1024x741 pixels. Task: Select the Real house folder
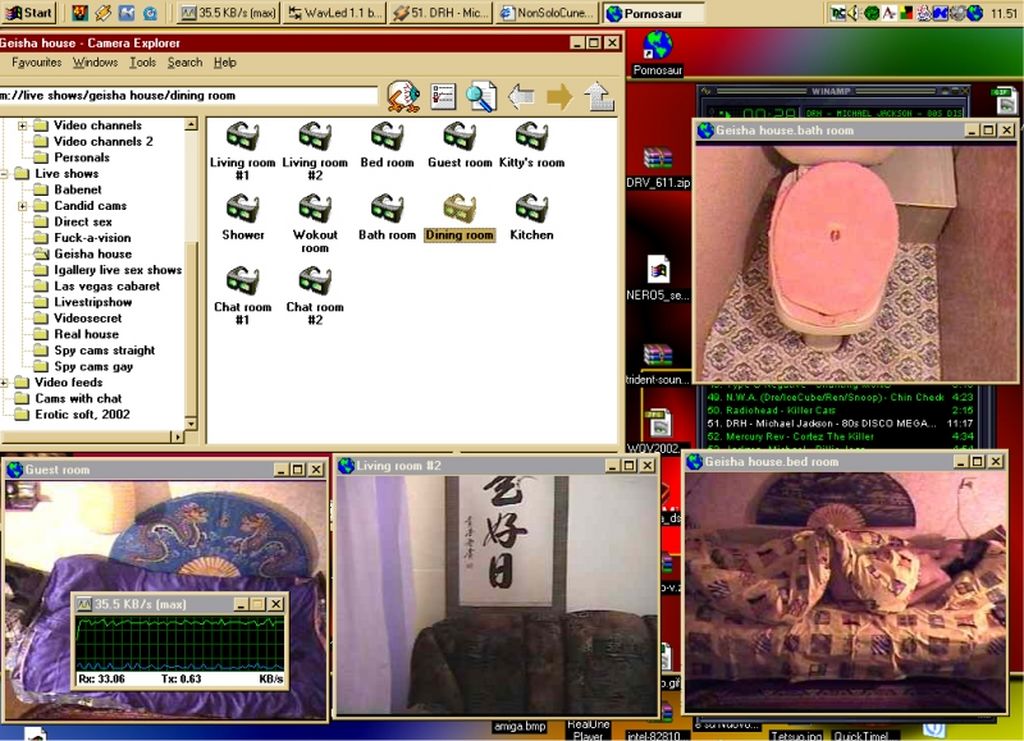coord(86,334)
